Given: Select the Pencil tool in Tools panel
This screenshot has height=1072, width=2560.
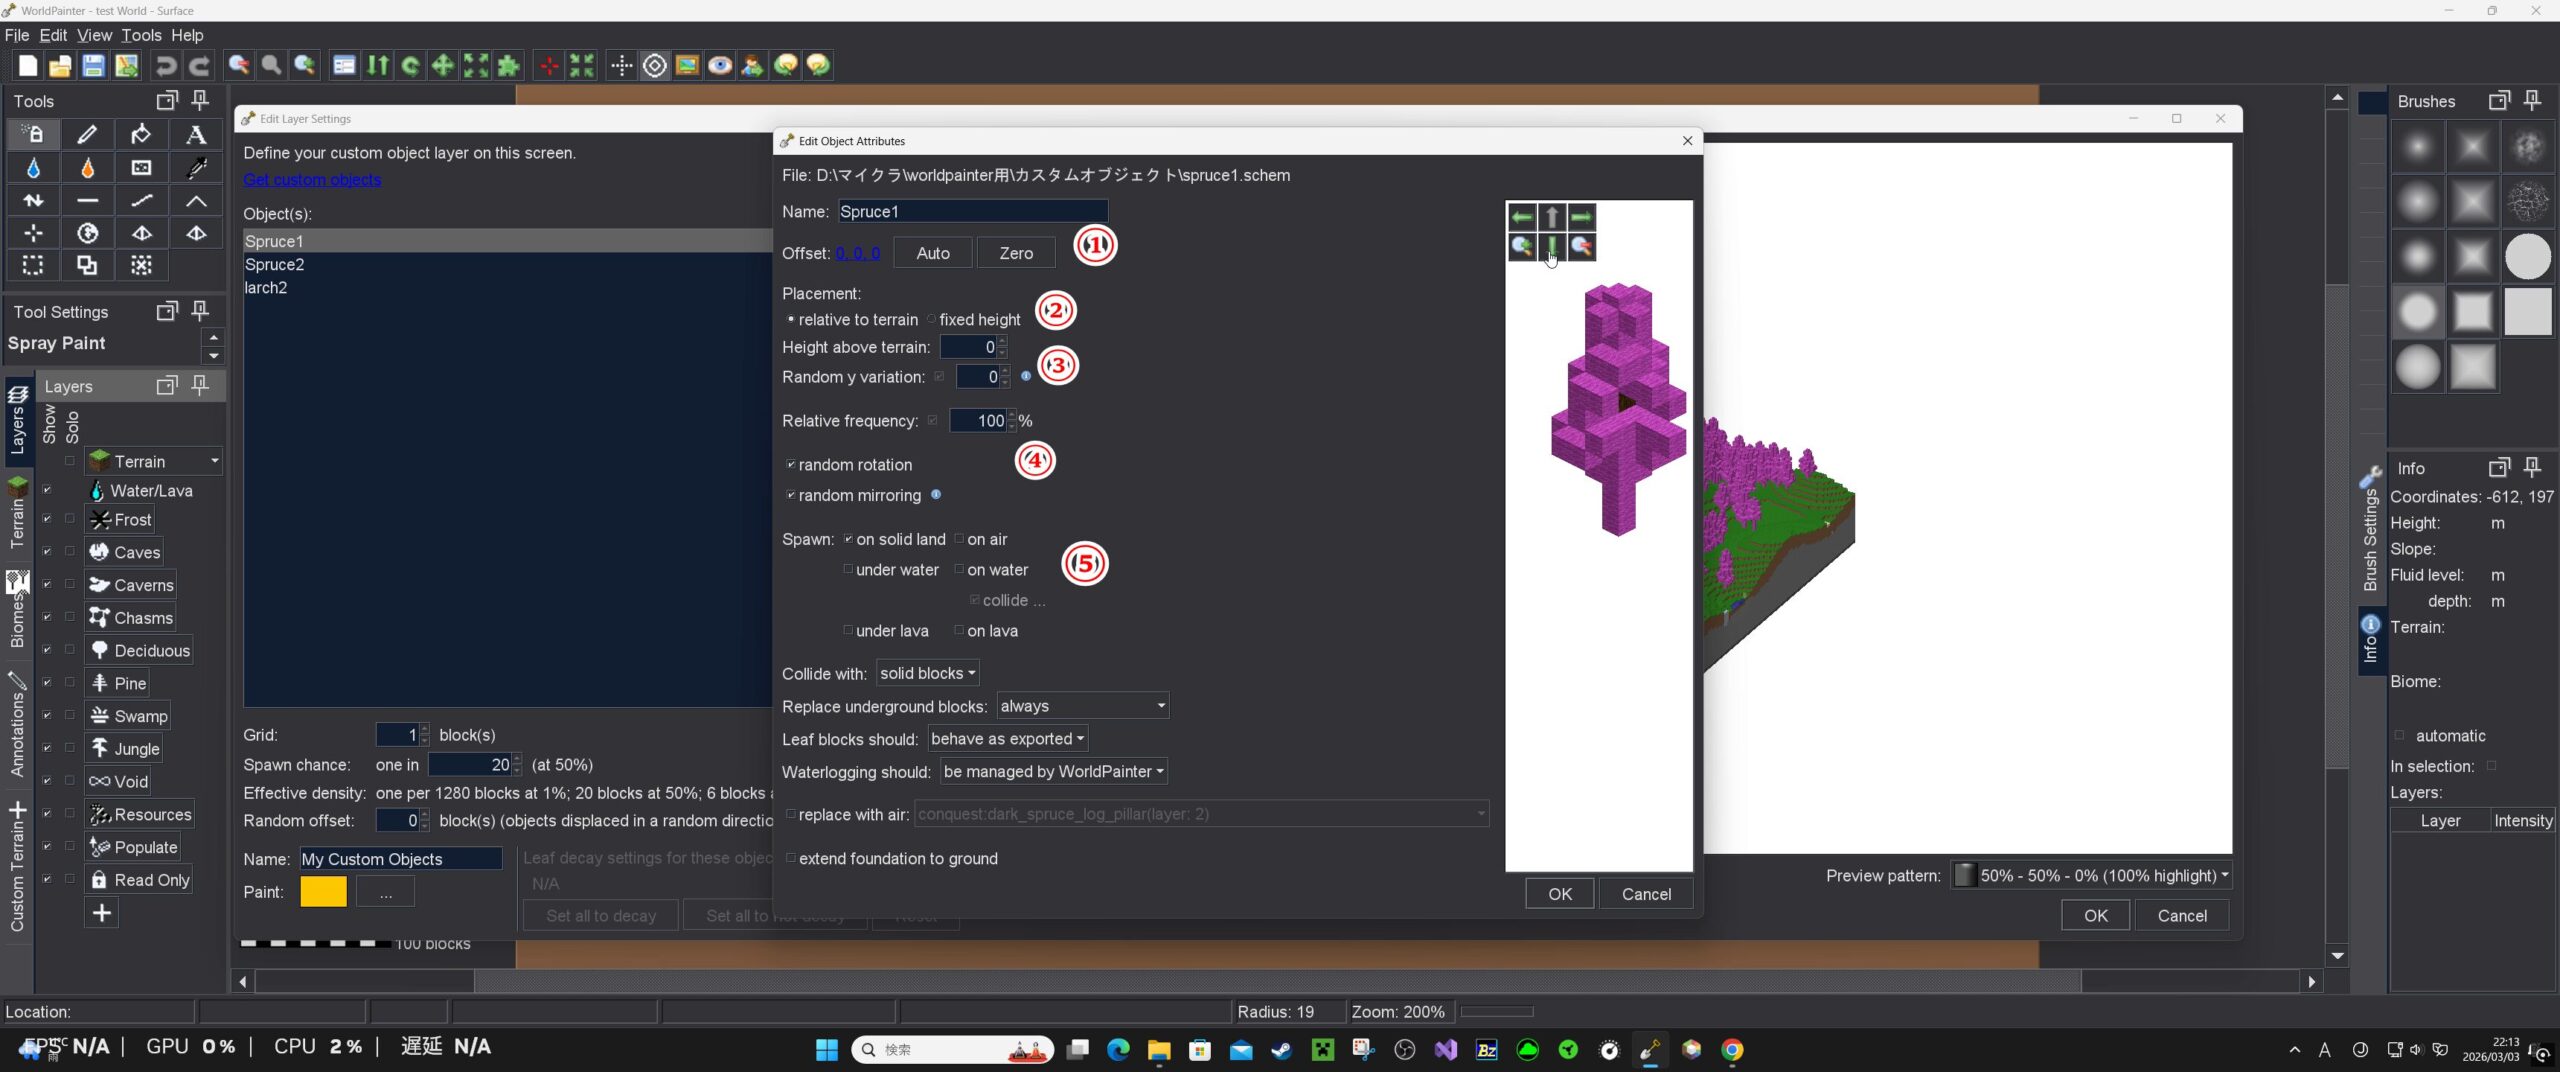Looking at the screenshot, I should (88, 134).
